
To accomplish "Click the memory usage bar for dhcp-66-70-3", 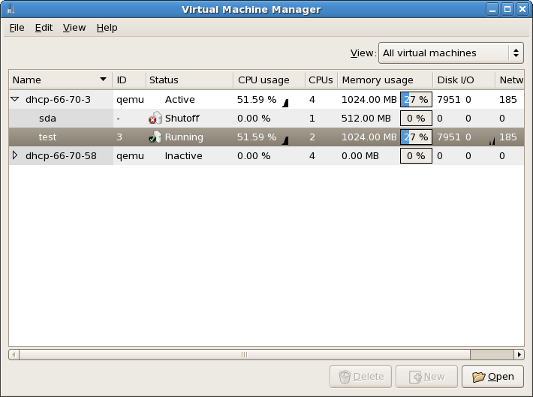I will coord(416,99).
